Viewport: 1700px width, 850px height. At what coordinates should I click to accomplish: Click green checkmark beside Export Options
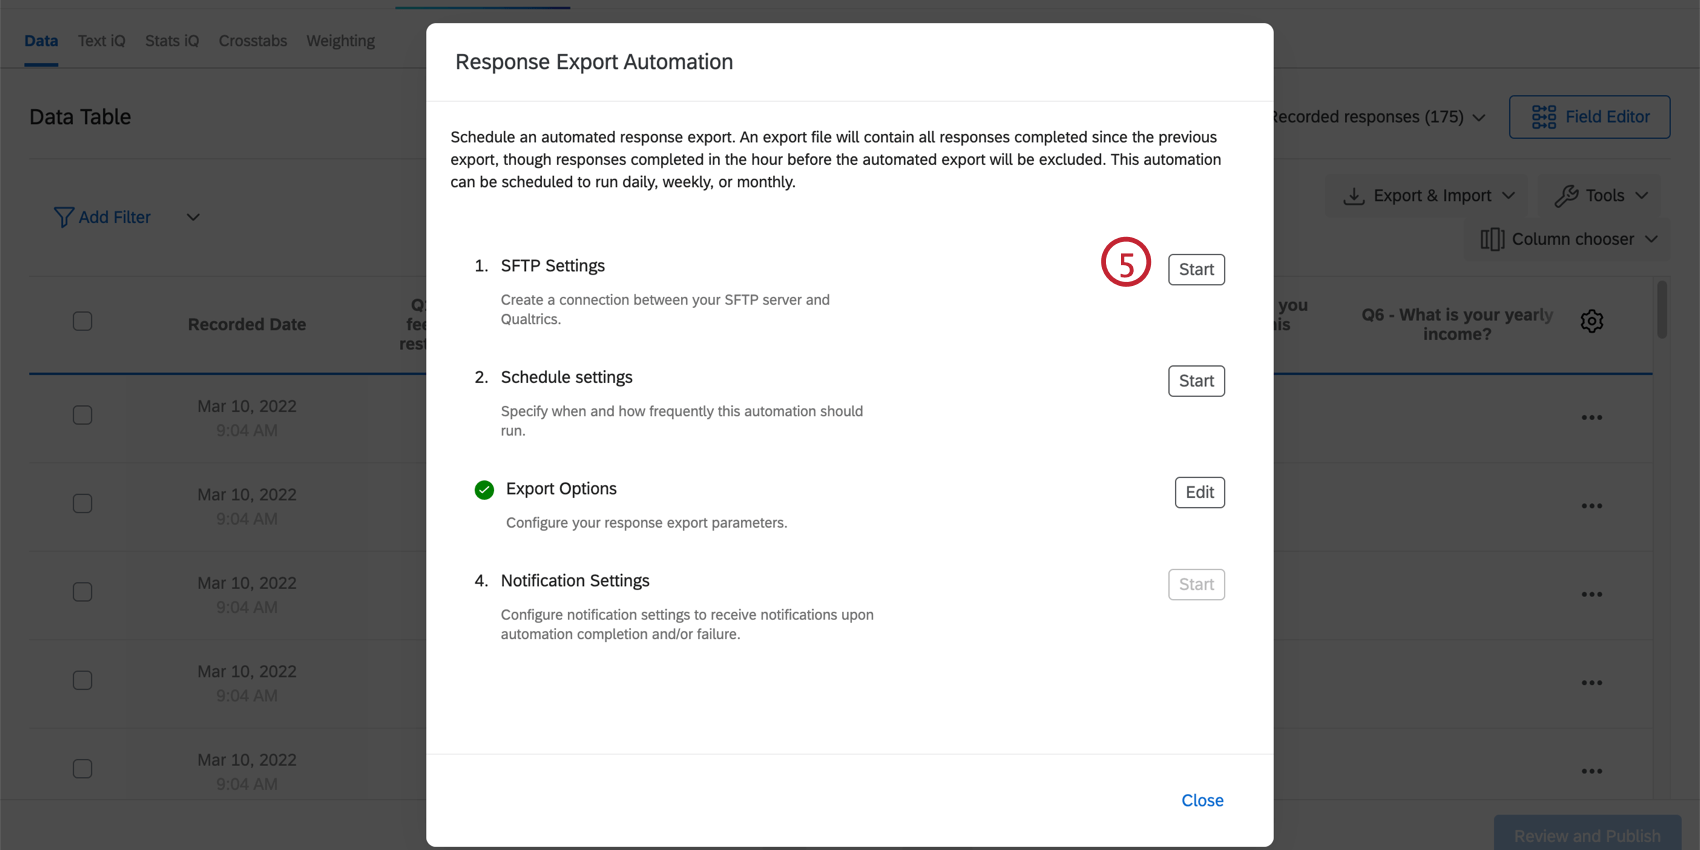tap(484, 490)
